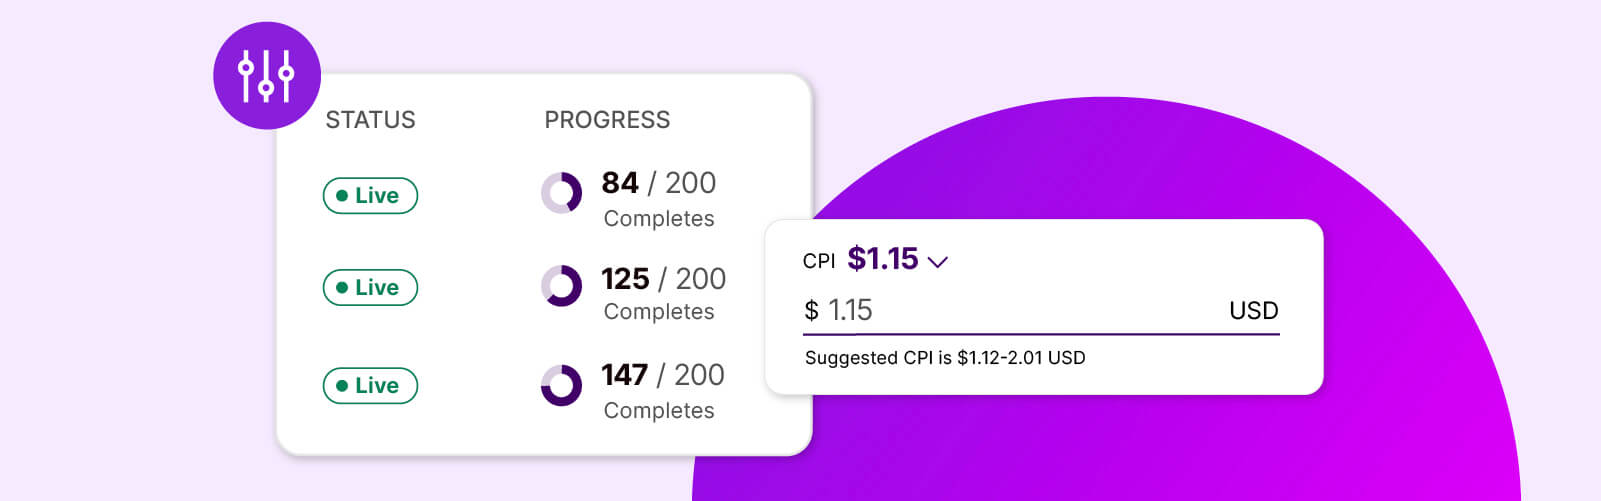Click the 125 / 200 progress count
Screen dimensions: 1601x501
pos(663,278)
